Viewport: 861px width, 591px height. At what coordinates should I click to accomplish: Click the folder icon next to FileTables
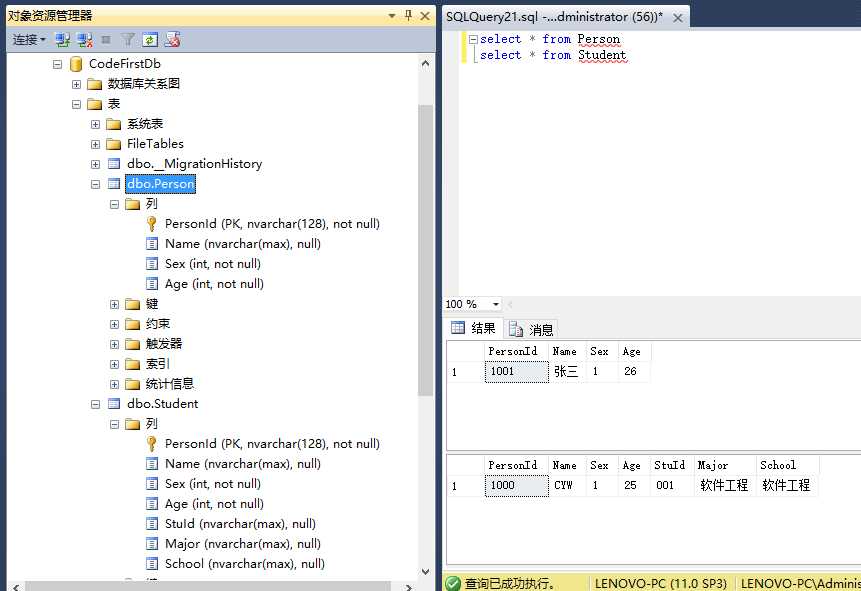pos(114,144)
